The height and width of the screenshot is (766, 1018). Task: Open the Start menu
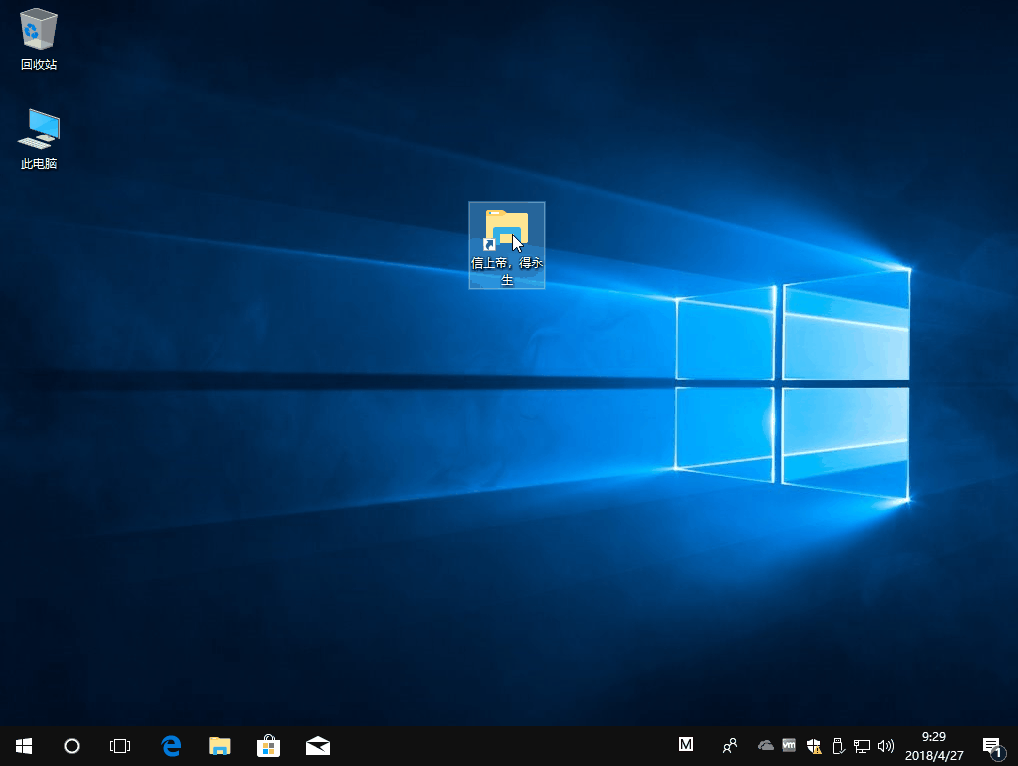click(23, 745)
